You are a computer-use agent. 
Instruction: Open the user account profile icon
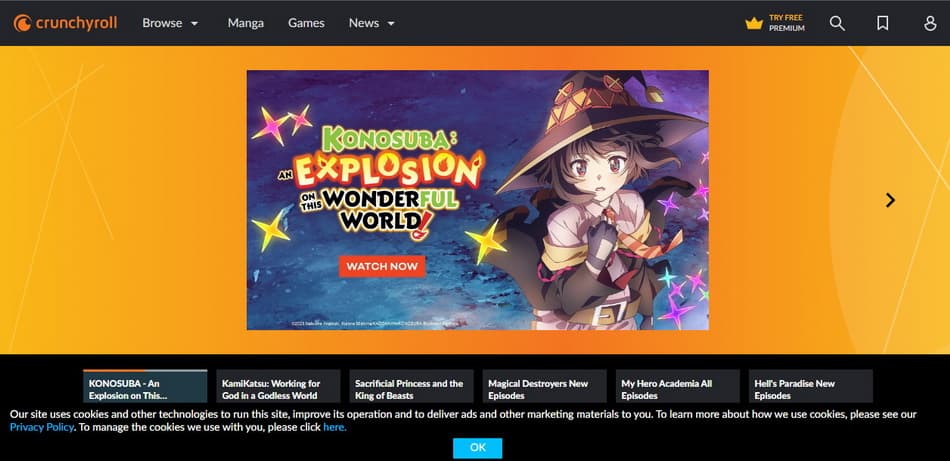[929, 23]
